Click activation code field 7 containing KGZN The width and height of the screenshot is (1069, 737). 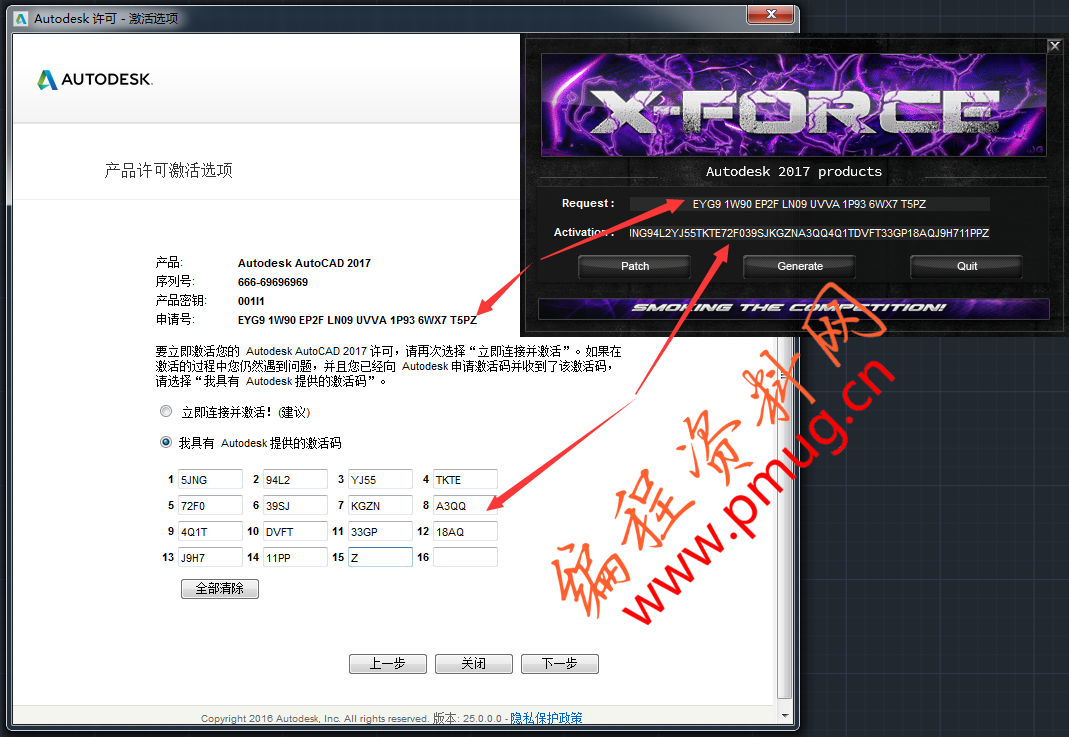380,505
